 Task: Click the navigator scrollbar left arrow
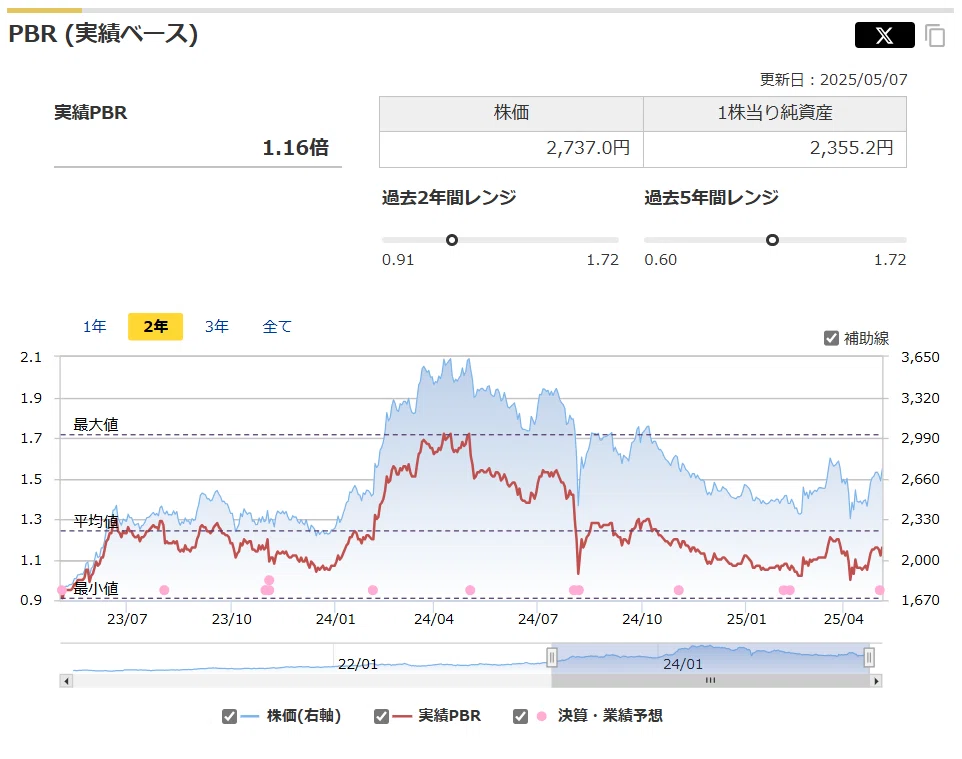tap(66, 680)
